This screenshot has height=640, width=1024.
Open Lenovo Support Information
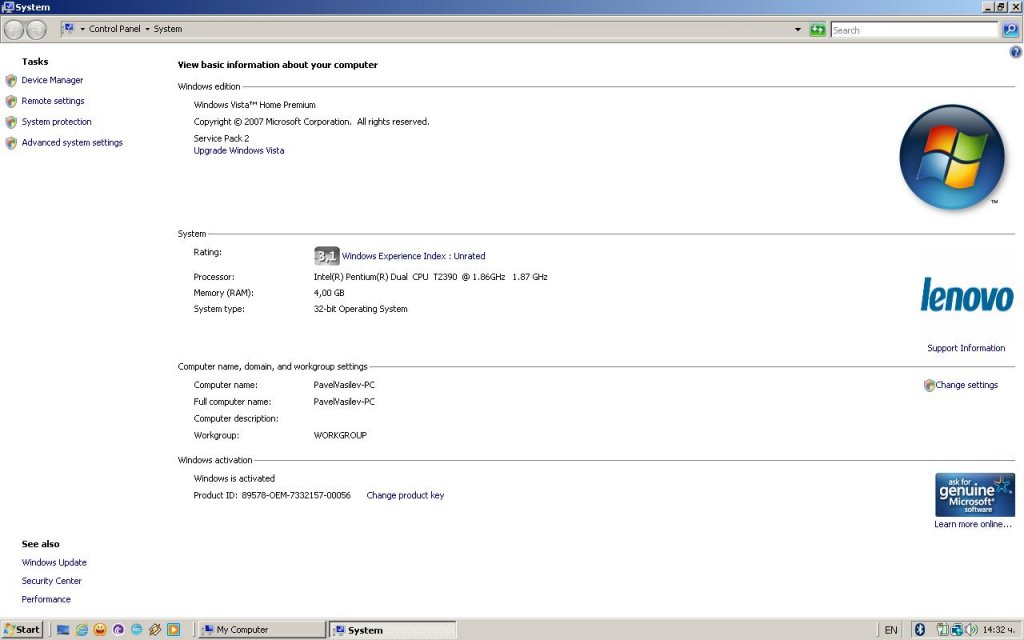(966, 348)
